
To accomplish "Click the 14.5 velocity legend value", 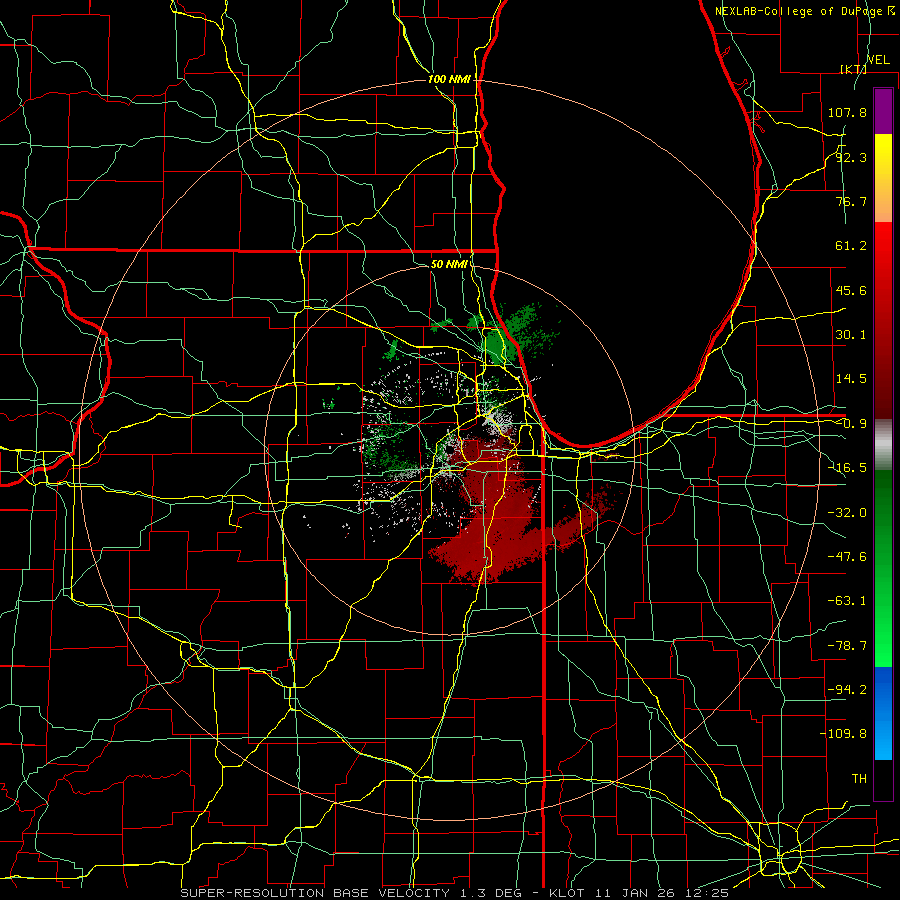I will [851, 379].
